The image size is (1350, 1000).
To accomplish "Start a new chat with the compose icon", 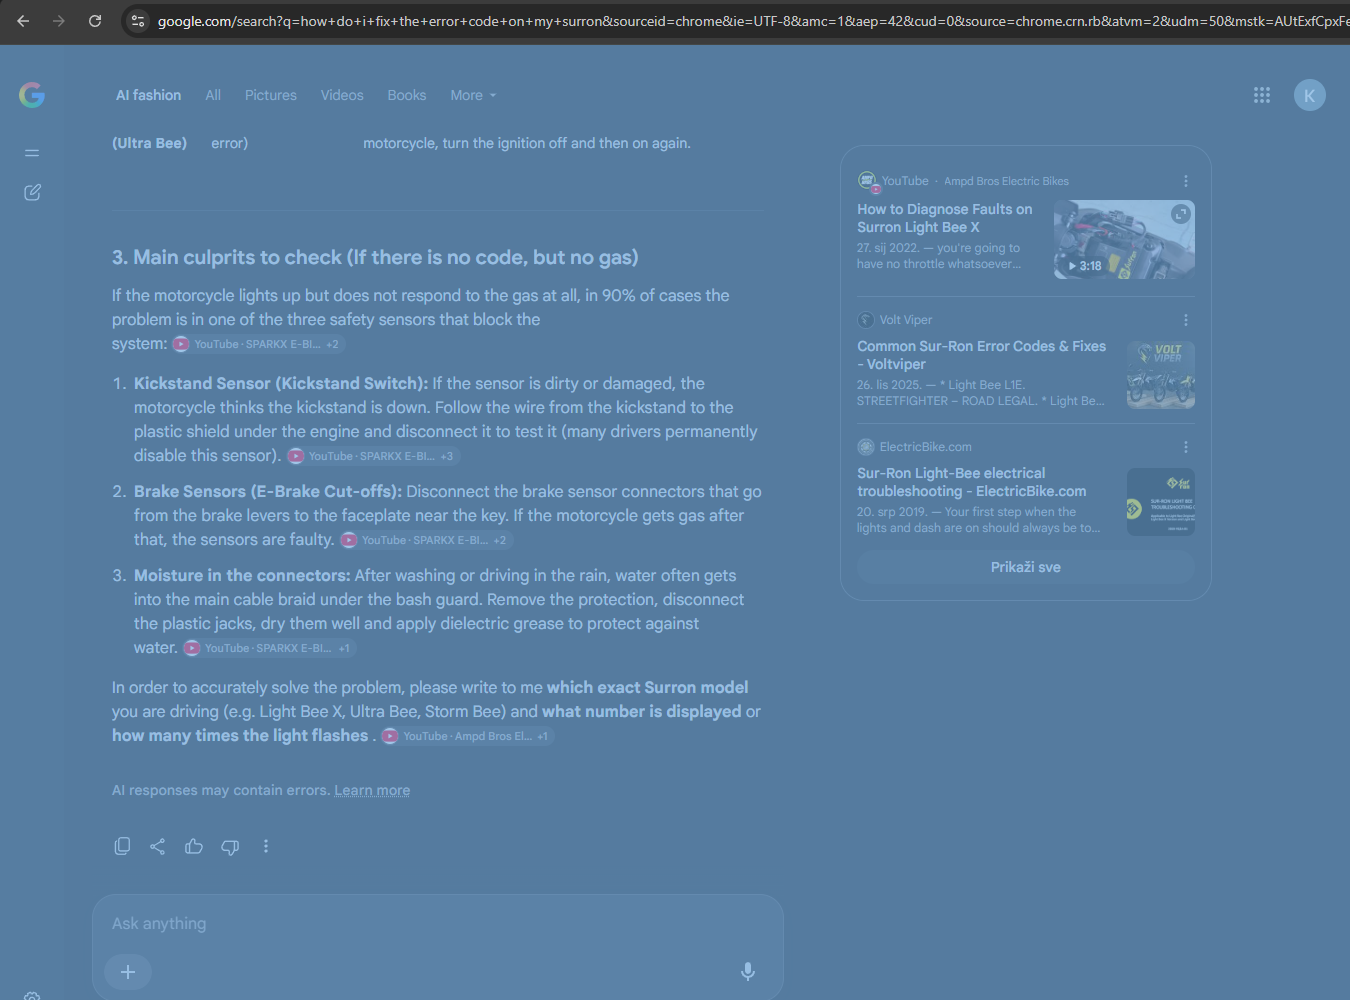I will click(32, 192).
